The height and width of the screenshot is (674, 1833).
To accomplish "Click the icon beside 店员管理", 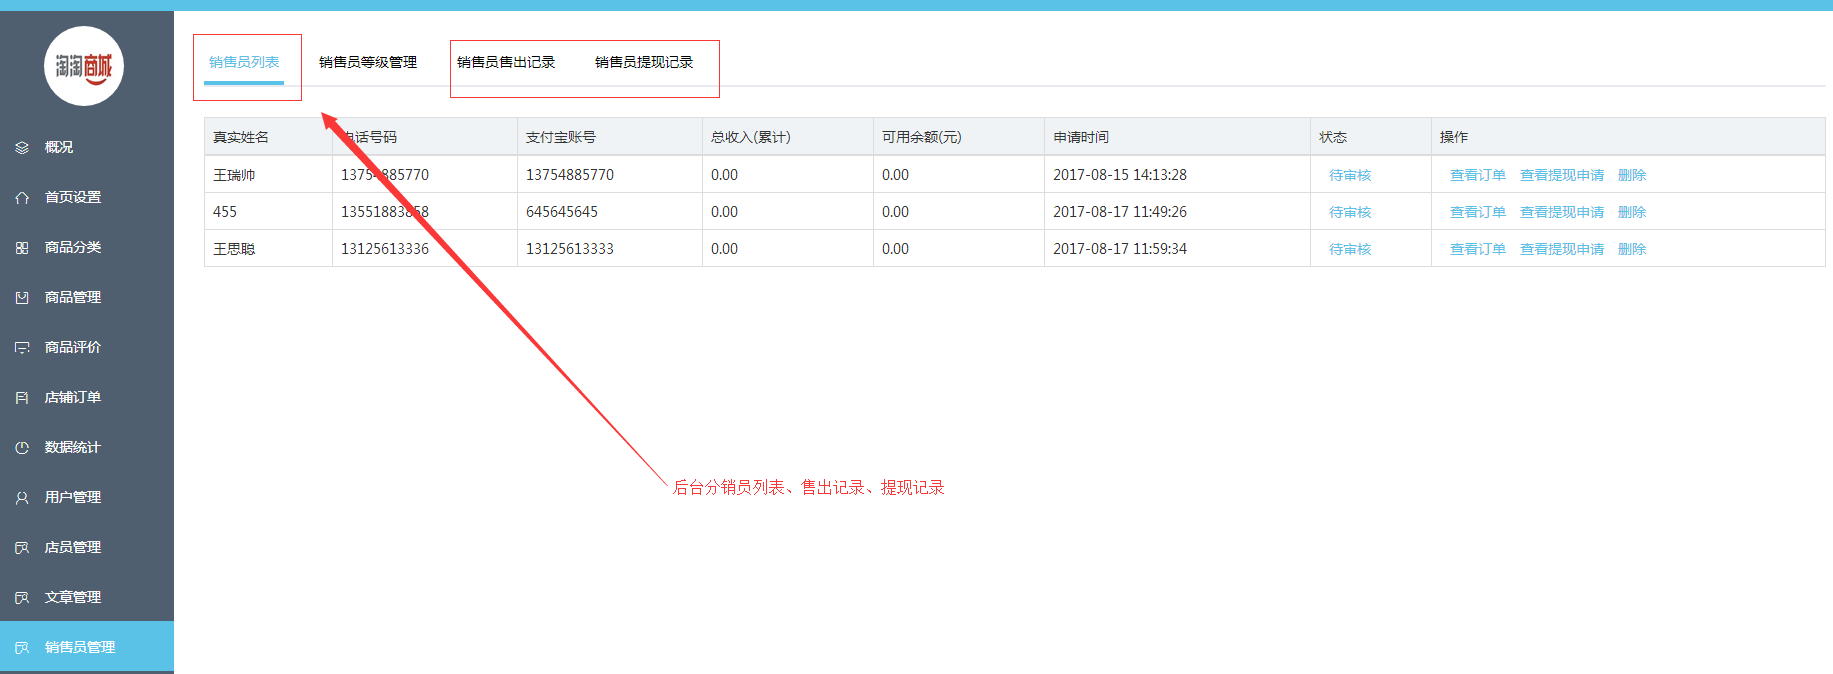I will coord(22,547).
